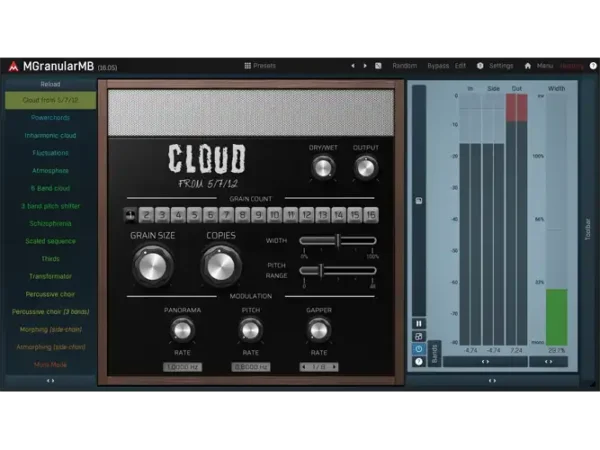The width and height of the screenshot is (600, 450).
Task: Set grain count to 2
Action: [146, 215]
